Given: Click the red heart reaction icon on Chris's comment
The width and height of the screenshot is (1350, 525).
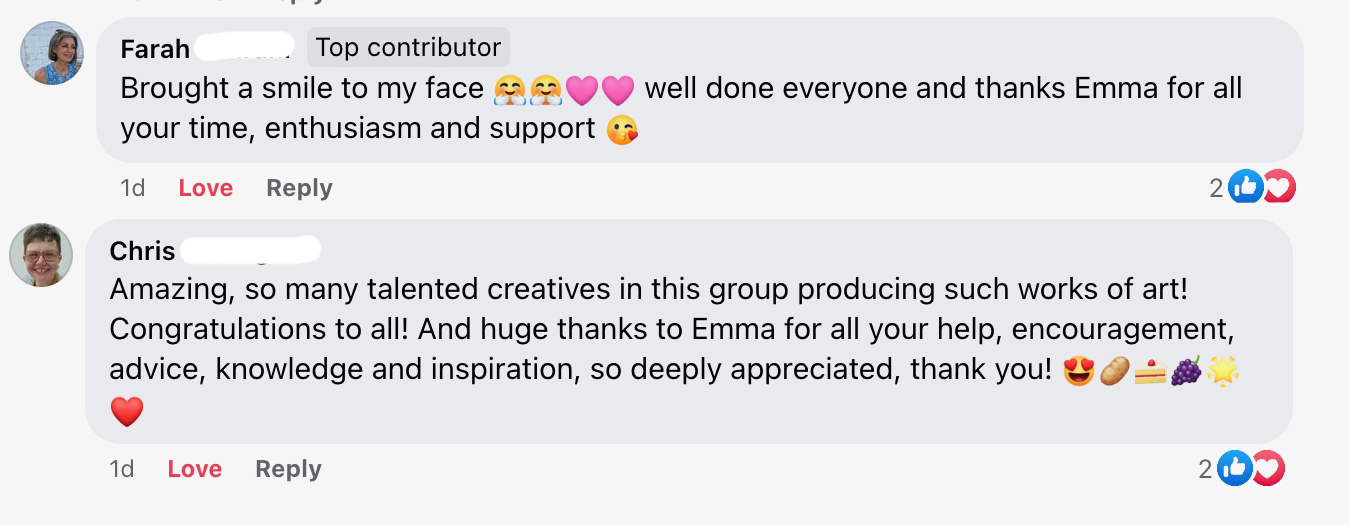Looking at the screenshot, I should pos(1267,468).
